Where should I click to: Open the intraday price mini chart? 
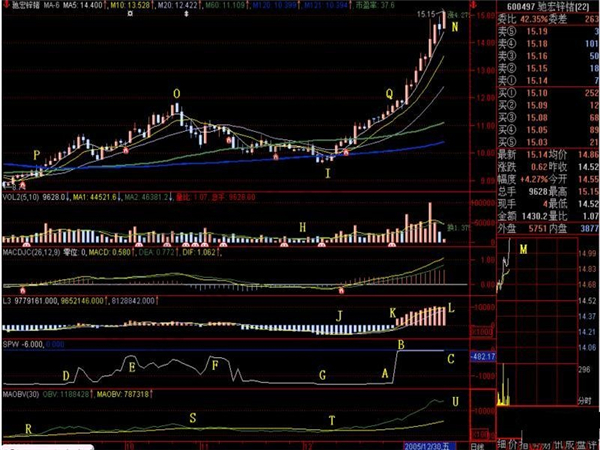pyautogui.click(x=537, y=298)
